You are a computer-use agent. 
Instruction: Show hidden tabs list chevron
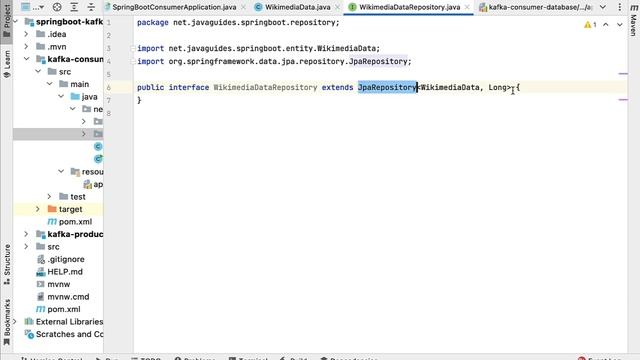pyautogui.click(x=603, y=7)
